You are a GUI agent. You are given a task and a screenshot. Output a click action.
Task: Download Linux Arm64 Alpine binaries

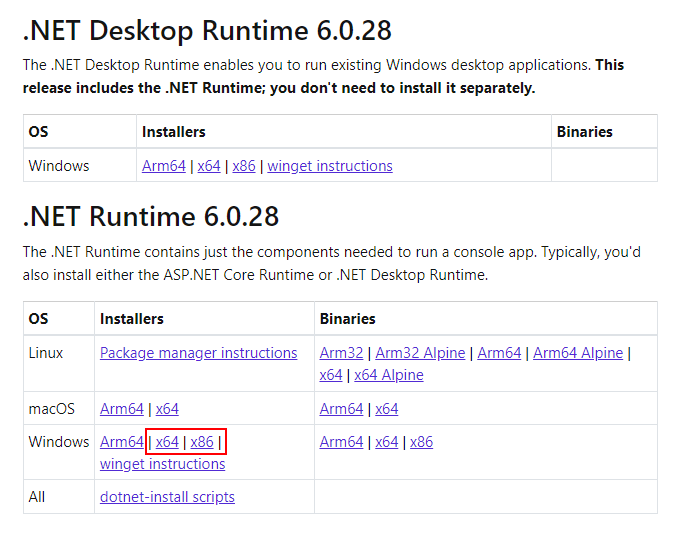point(578,353)
